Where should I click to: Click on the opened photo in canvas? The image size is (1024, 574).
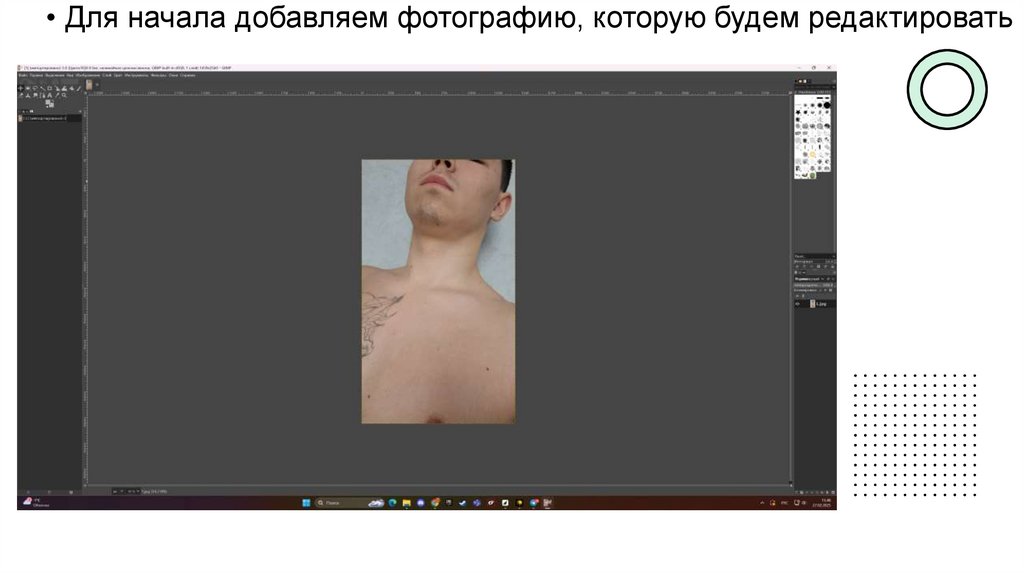(438, 291)
